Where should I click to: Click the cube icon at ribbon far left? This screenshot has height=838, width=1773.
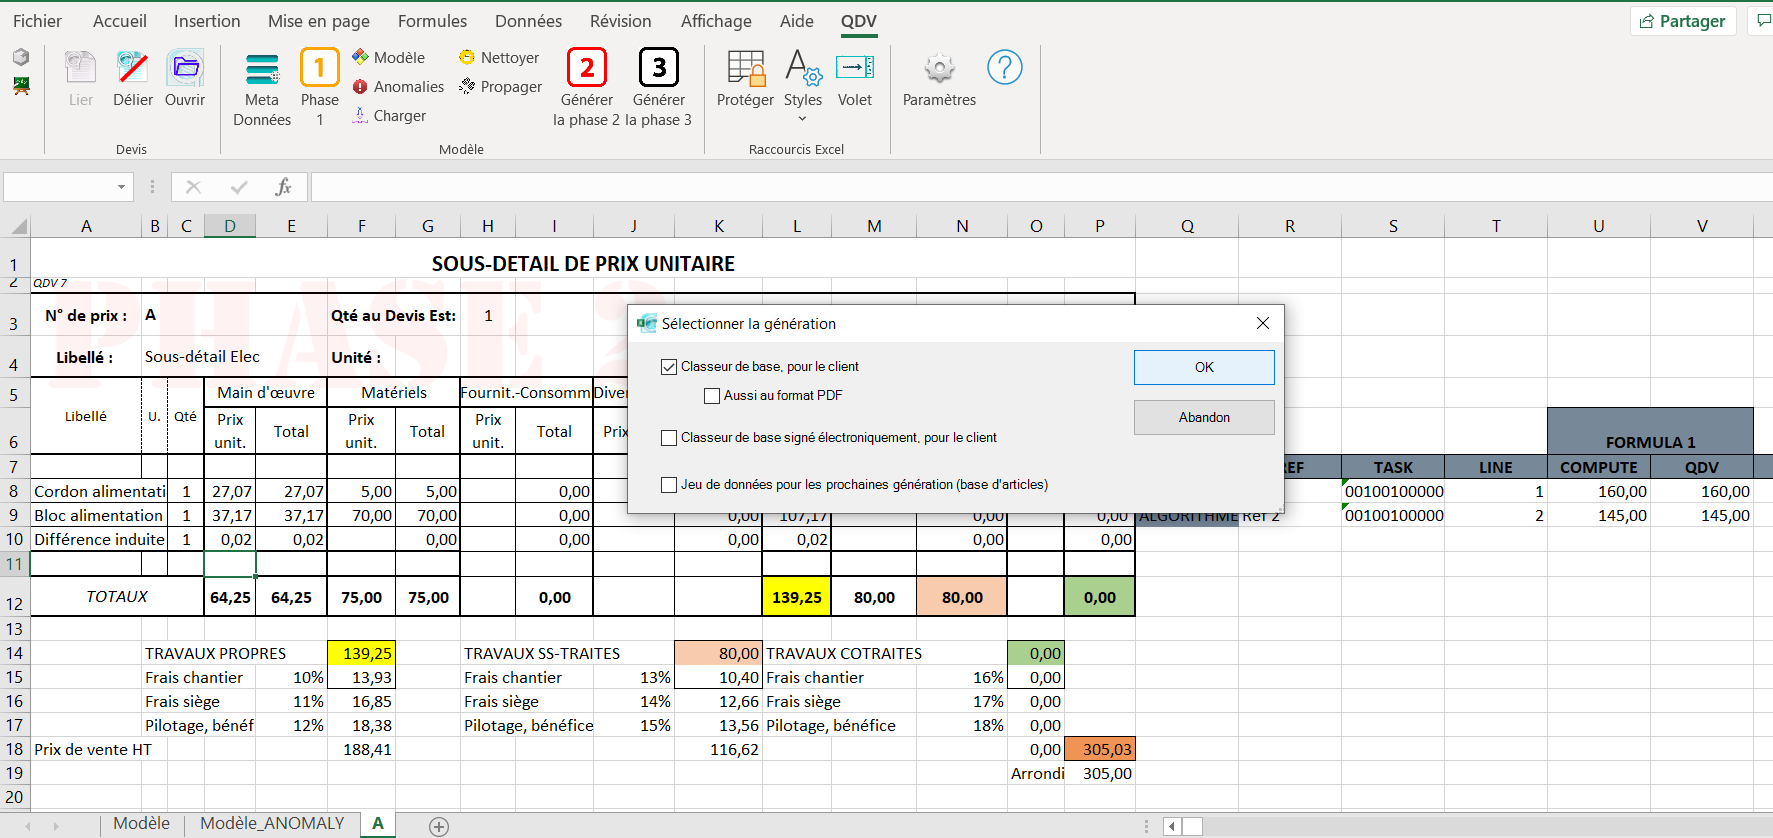click(x=21, y=57)
